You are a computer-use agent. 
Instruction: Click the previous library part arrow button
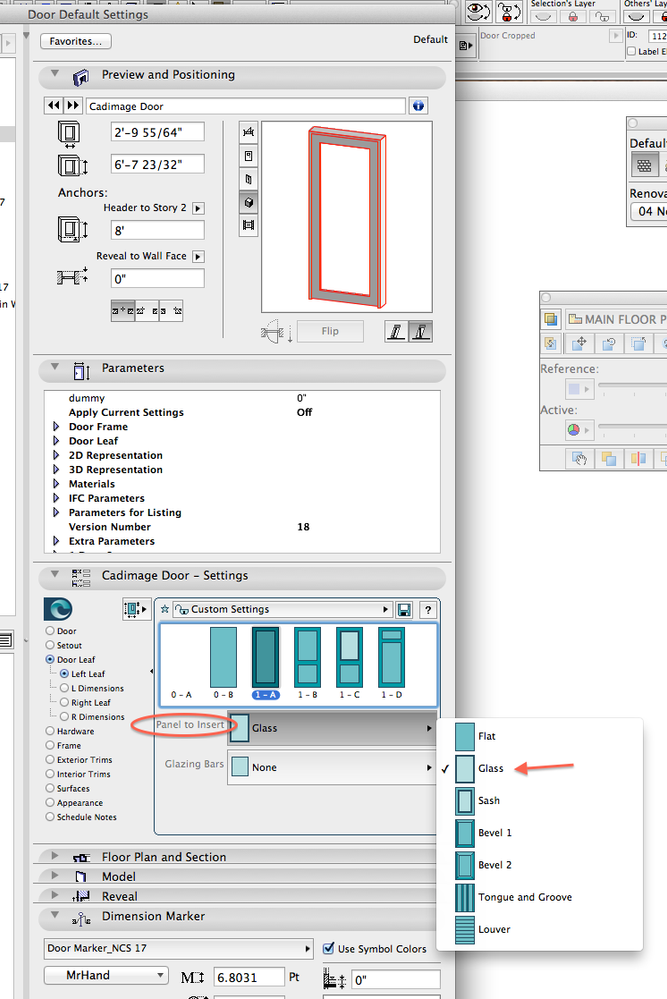click(x=54, y=106)
